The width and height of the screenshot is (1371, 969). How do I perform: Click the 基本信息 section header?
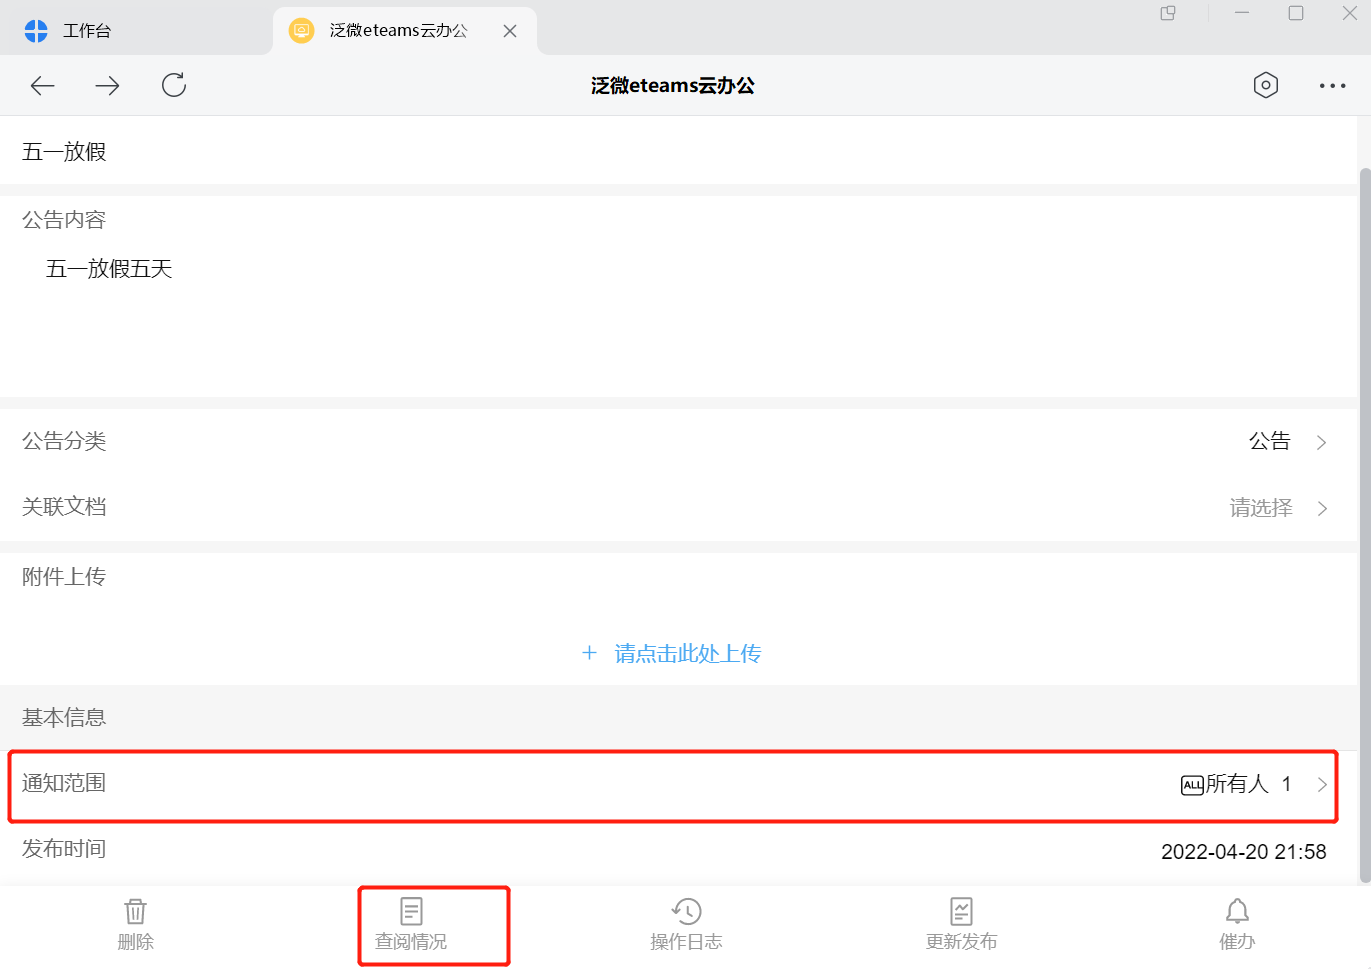tap(64, 718)
